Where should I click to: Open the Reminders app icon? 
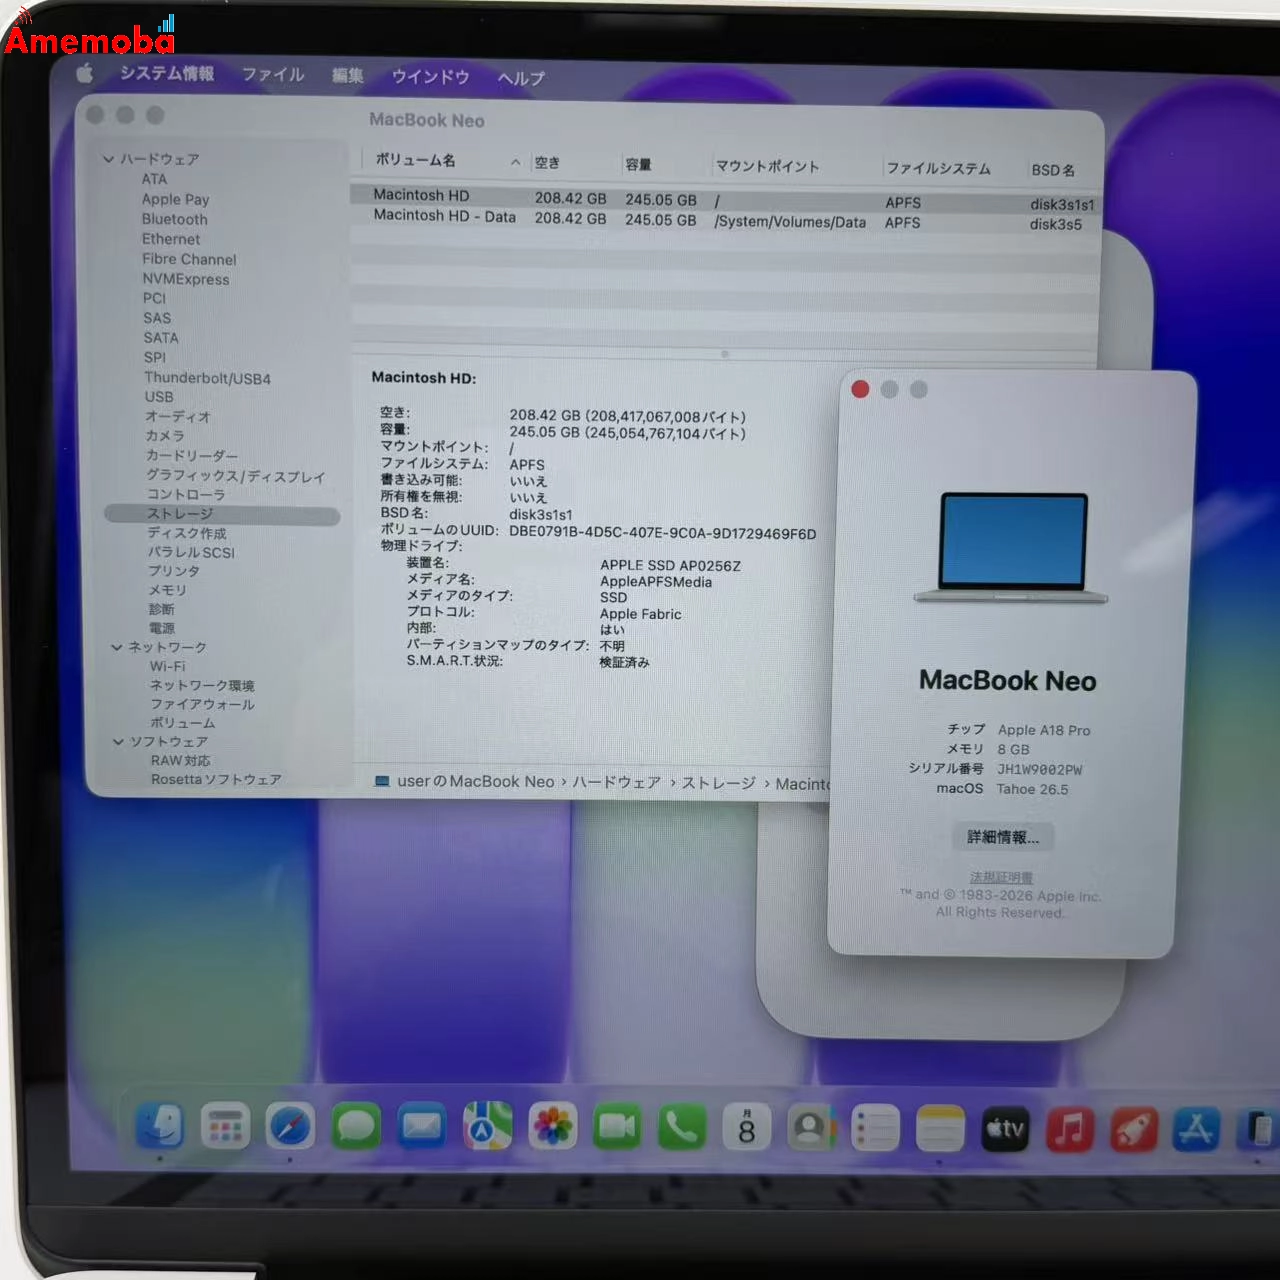click(x=876, y=1129)
